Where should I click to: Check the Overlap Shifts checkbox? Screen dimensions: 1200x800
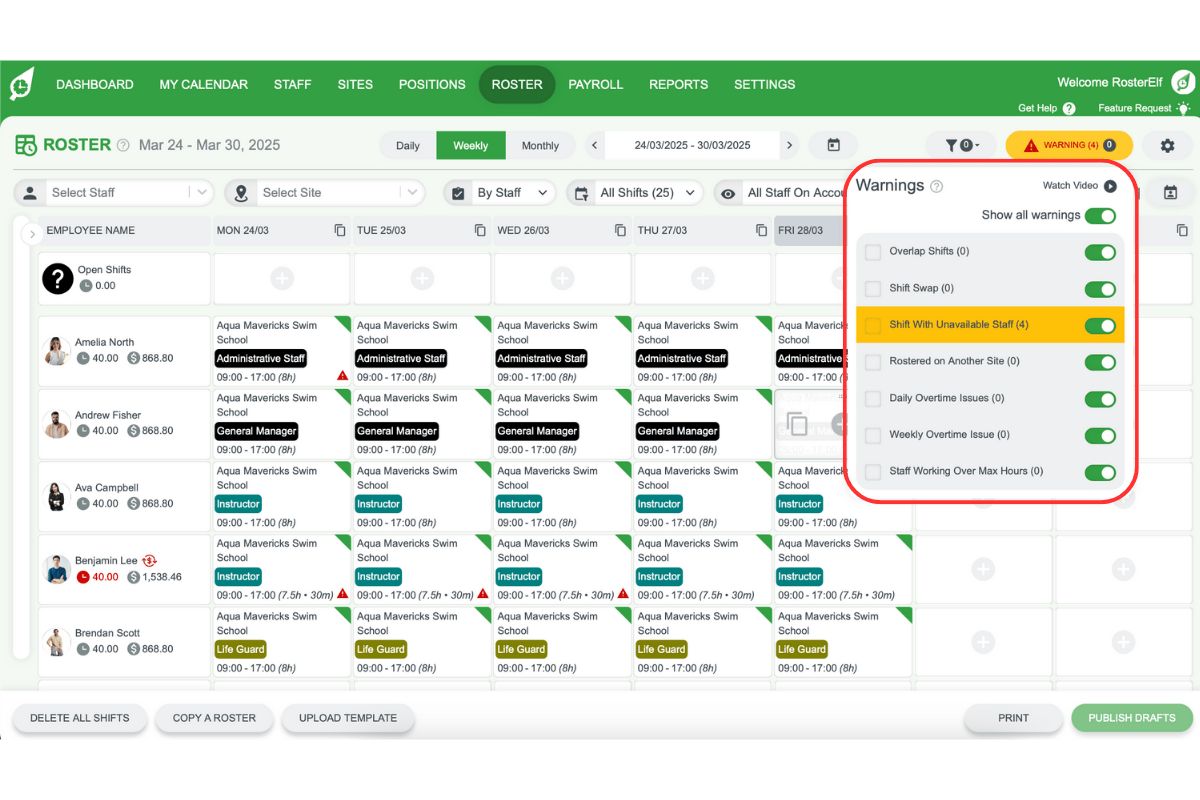(x=872, y=251)
